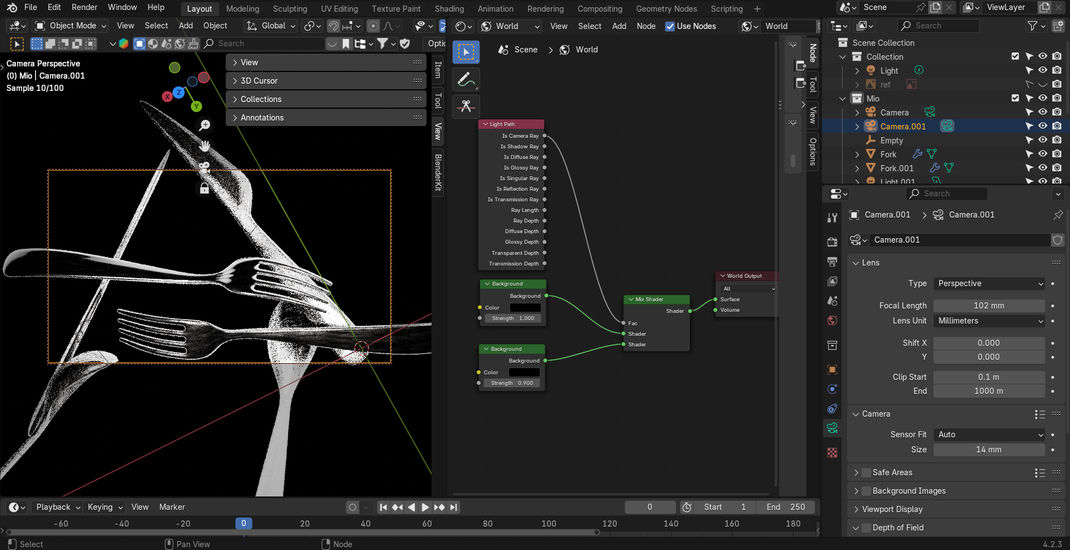Image resolution: width=1070 pixels, height=550 pixels.
Task: Open the Render menu
Action: click(x=84, y=8)
